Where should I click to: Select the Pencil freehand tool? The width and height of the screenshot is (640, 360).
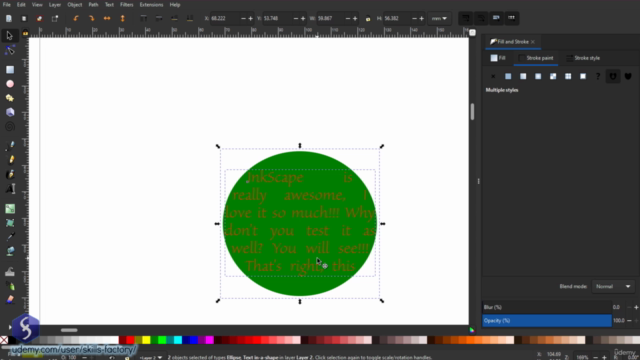(10, 160)
